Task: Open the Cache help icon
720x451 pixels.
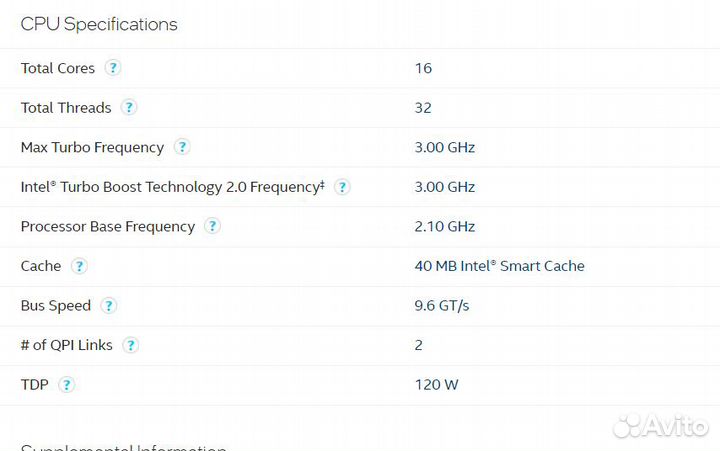Action: (79, 266)
